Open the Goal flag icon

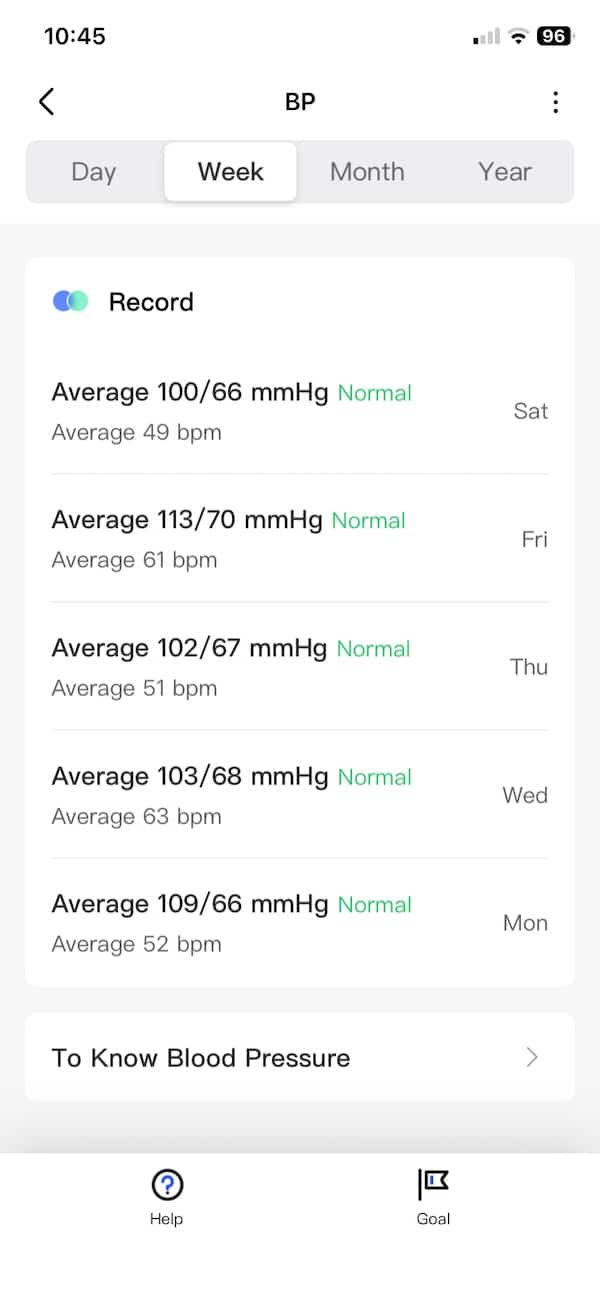[x=433, y=1185]
